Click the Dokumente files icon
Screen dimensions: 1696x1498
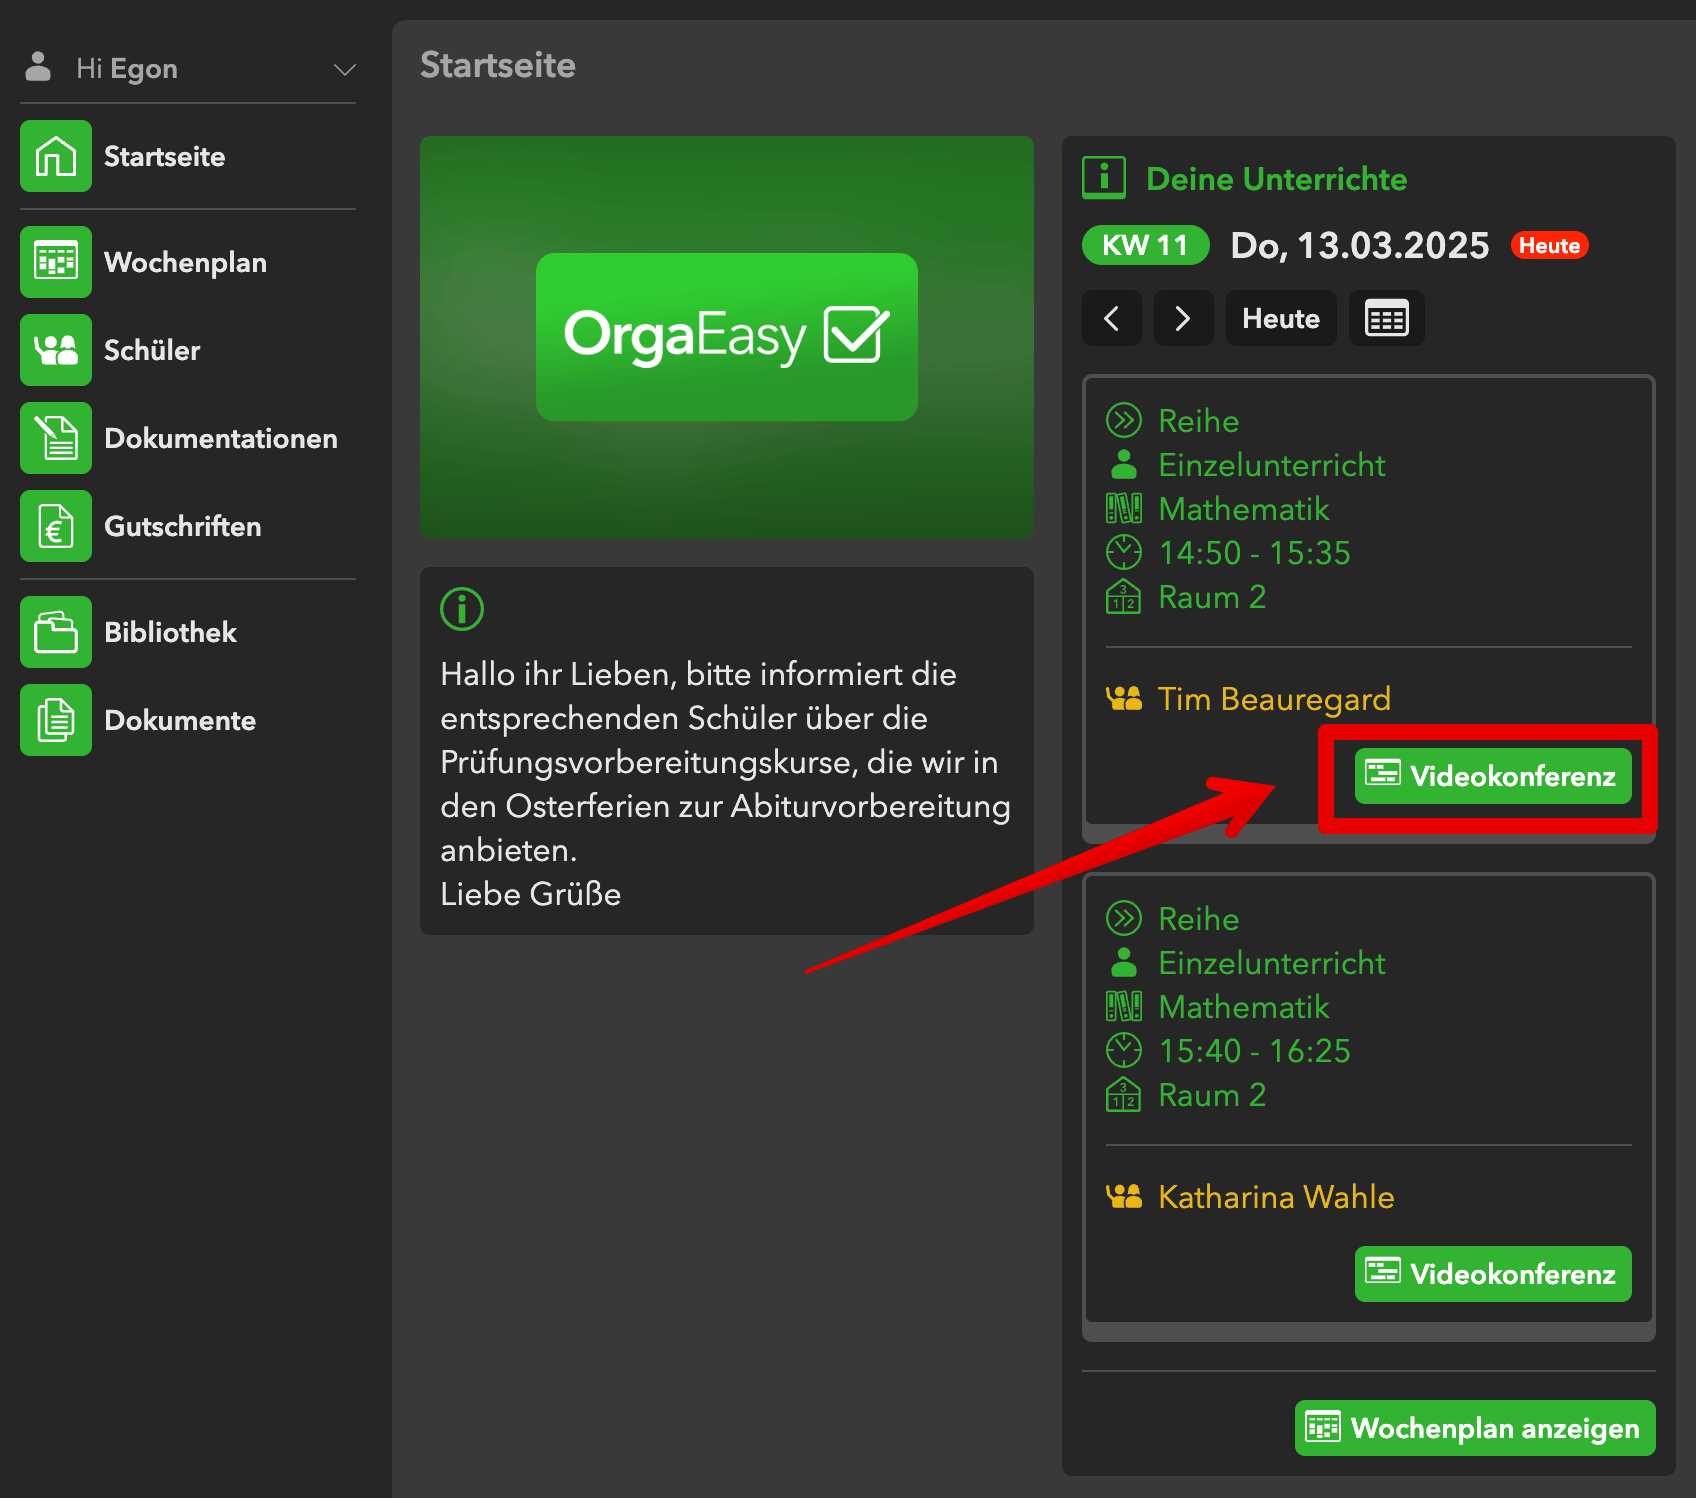(x=56, y=720)
